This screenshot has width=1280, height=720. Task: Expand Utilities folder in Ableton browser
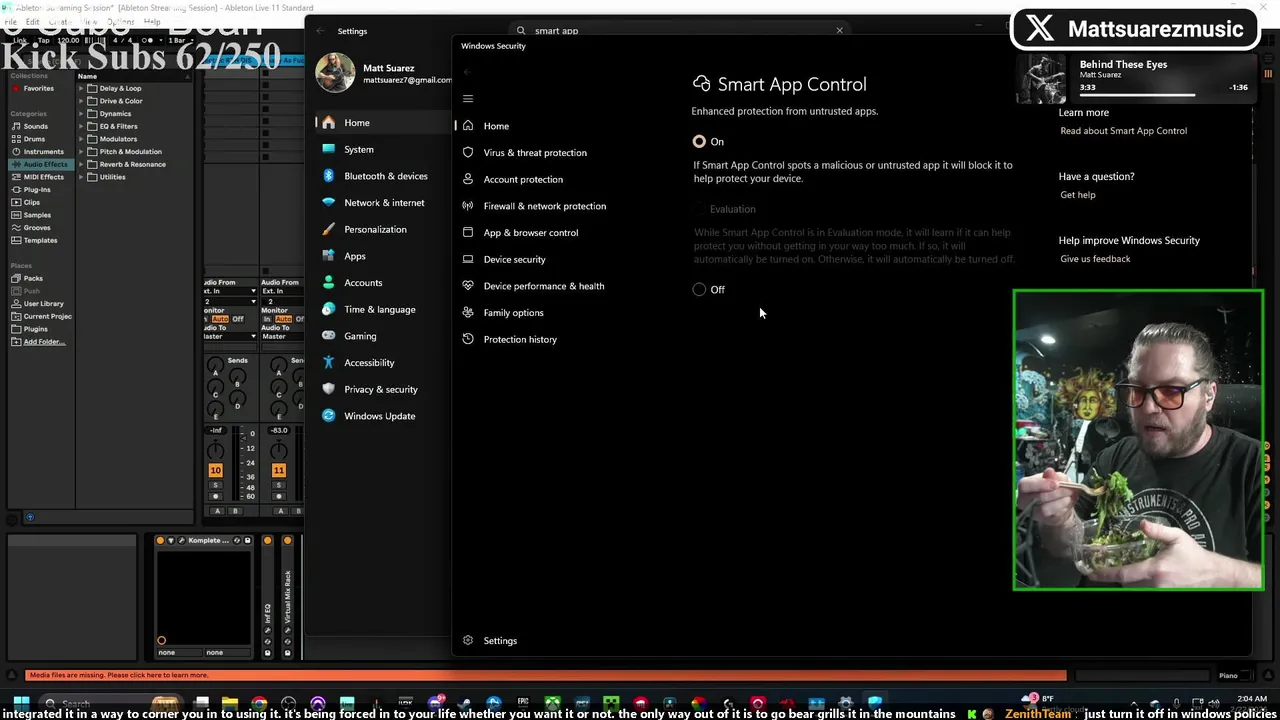click(x=82, y=177)
